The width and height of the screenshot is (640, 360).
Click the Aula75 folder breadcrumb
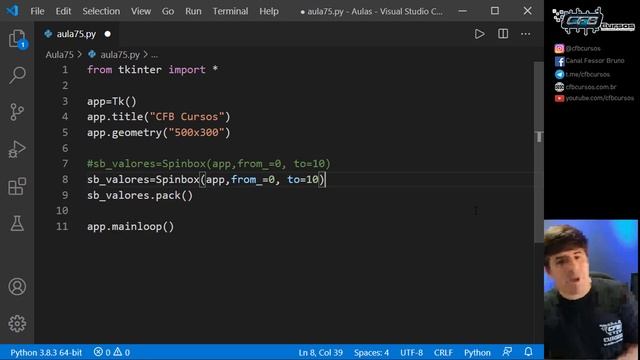pyautogui.click(x=60, y=55)
